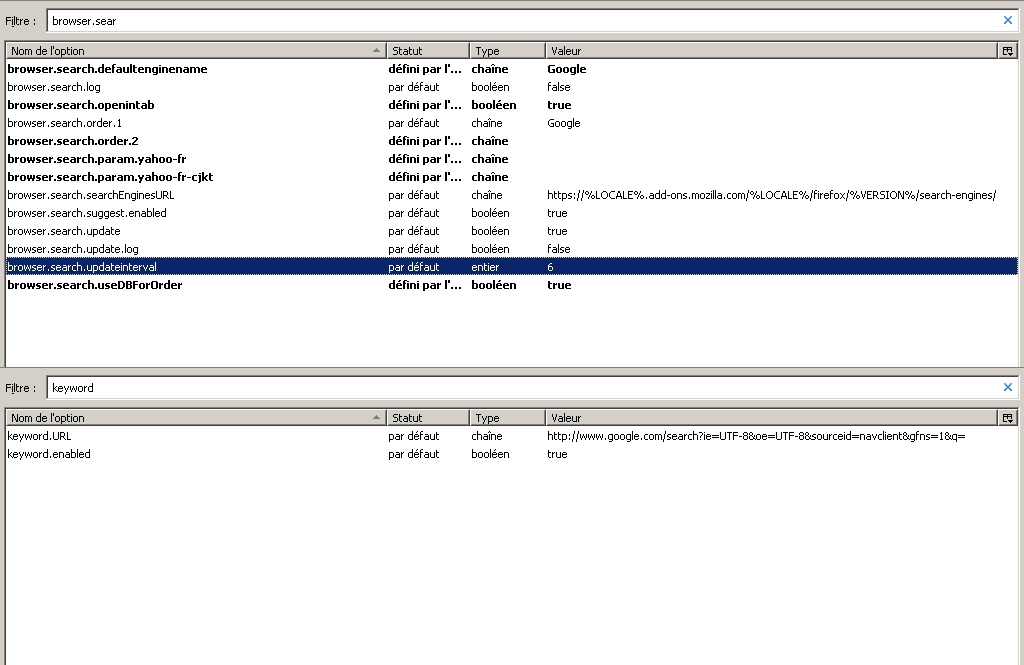Sort by Valeur column in the upper table
Viewport: 1024px width, 665px height.
pyautogui.click(x=772, y=51)
